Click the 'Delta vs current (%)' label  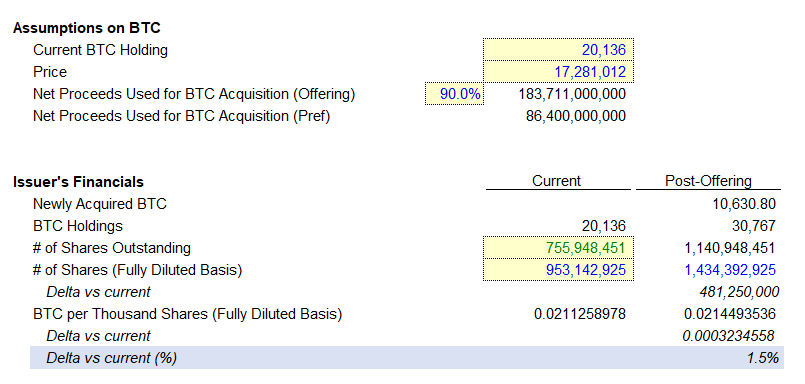111,358
